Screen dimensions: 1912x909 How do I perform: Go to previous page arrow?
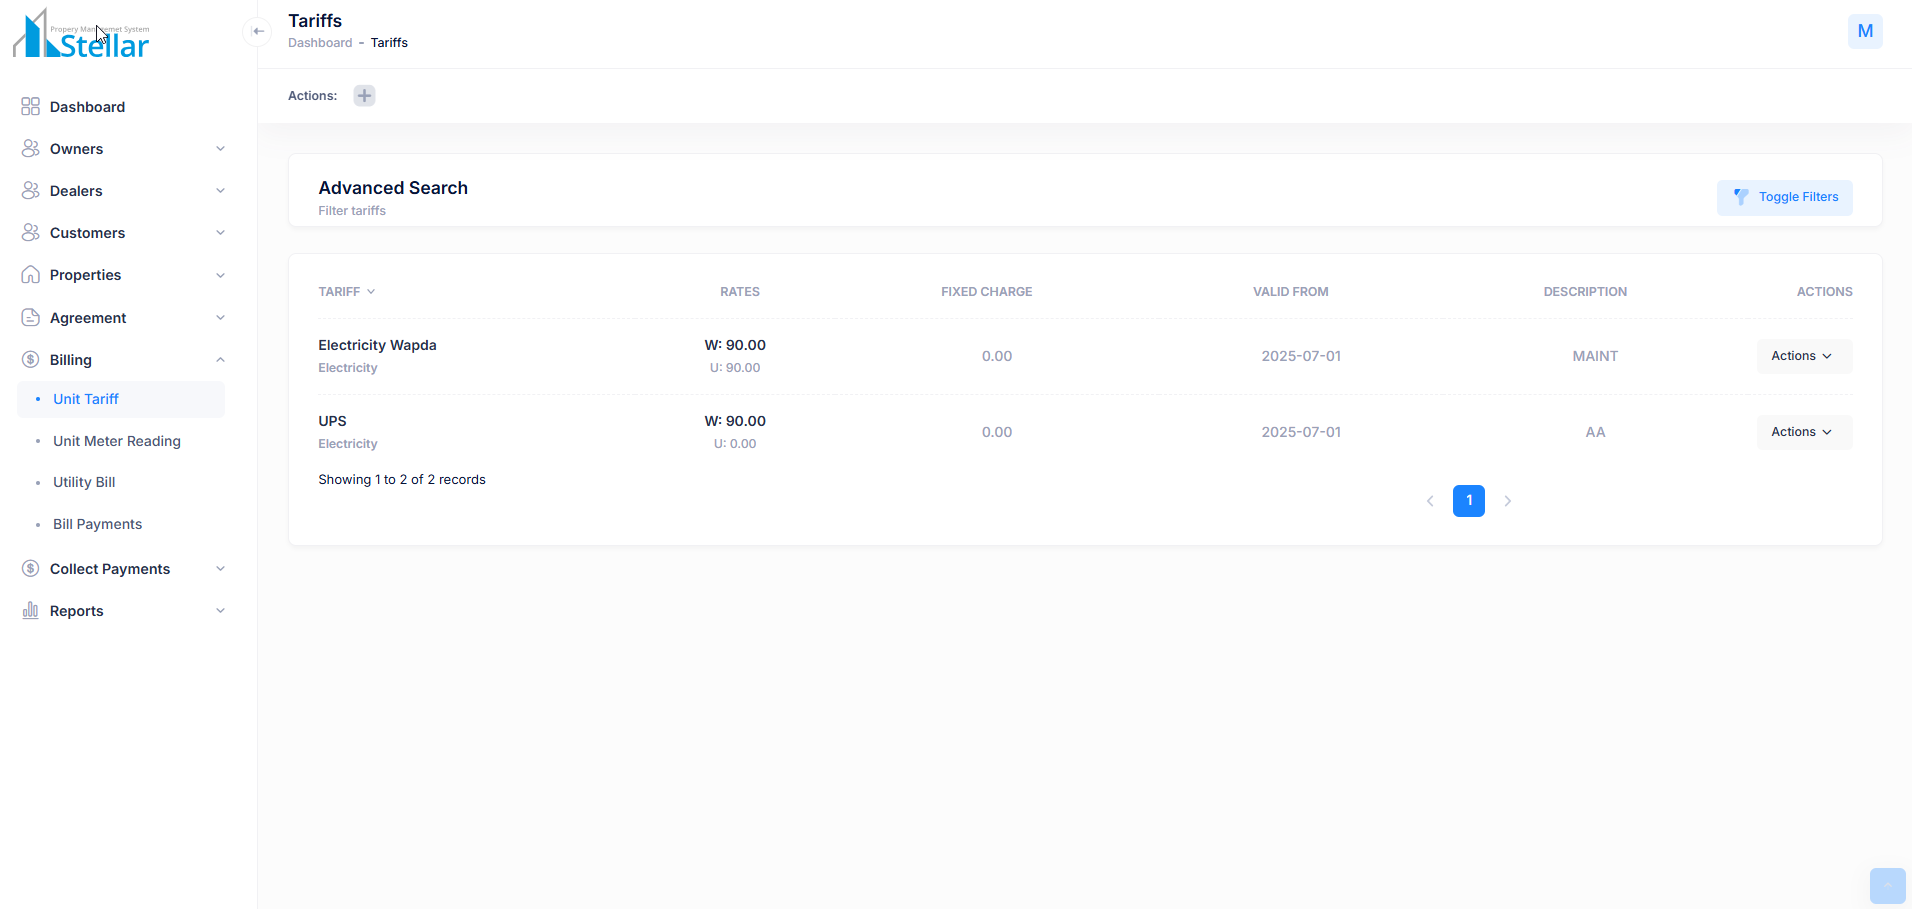point(1430,501)
